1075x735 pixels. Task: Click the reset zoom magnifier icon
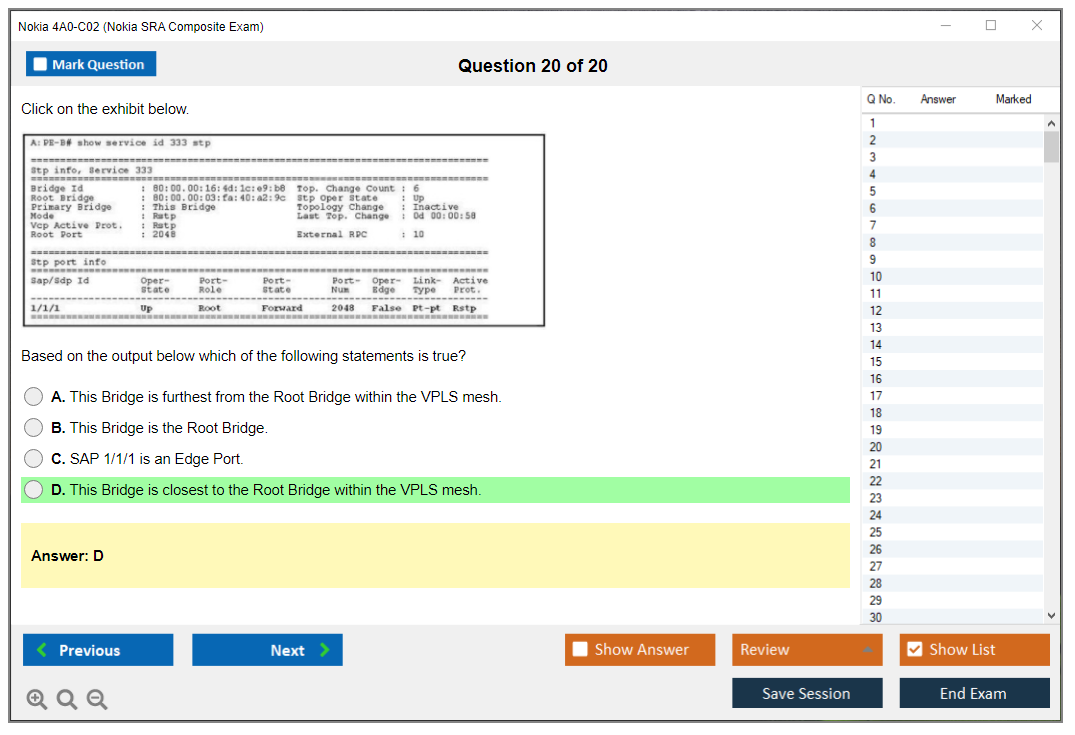click(x=67, y=700)
